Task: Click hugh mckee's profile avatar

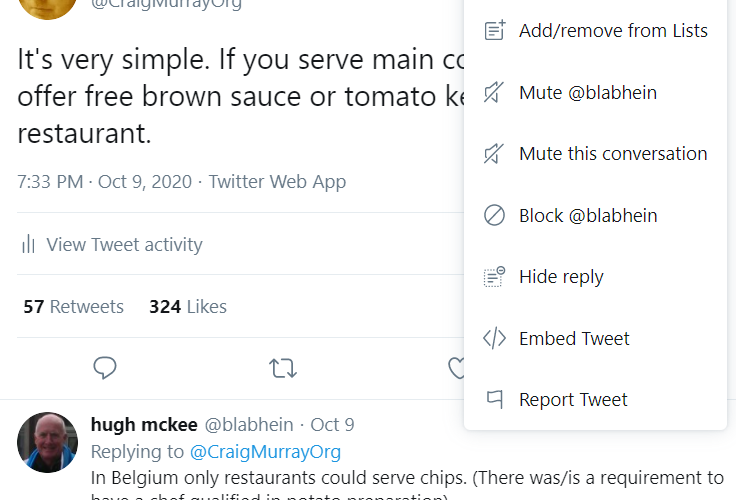Action: pyautogui.click(x=47, y=441)
